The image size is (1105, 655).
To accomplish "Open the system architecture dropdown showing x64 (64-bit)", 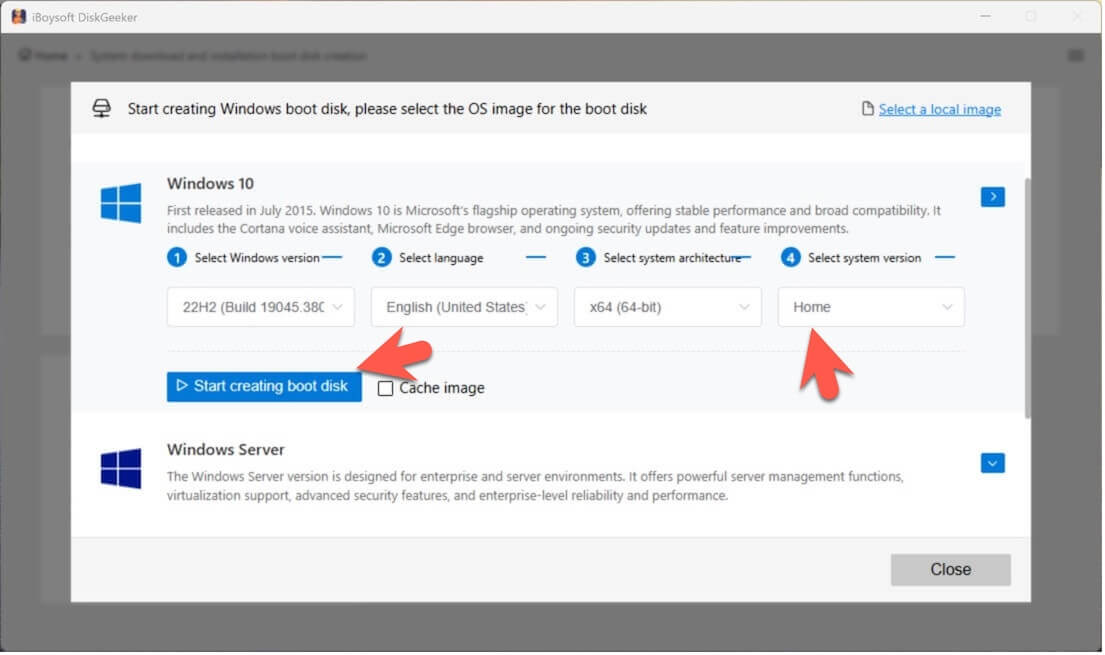I will click(667, 307).
